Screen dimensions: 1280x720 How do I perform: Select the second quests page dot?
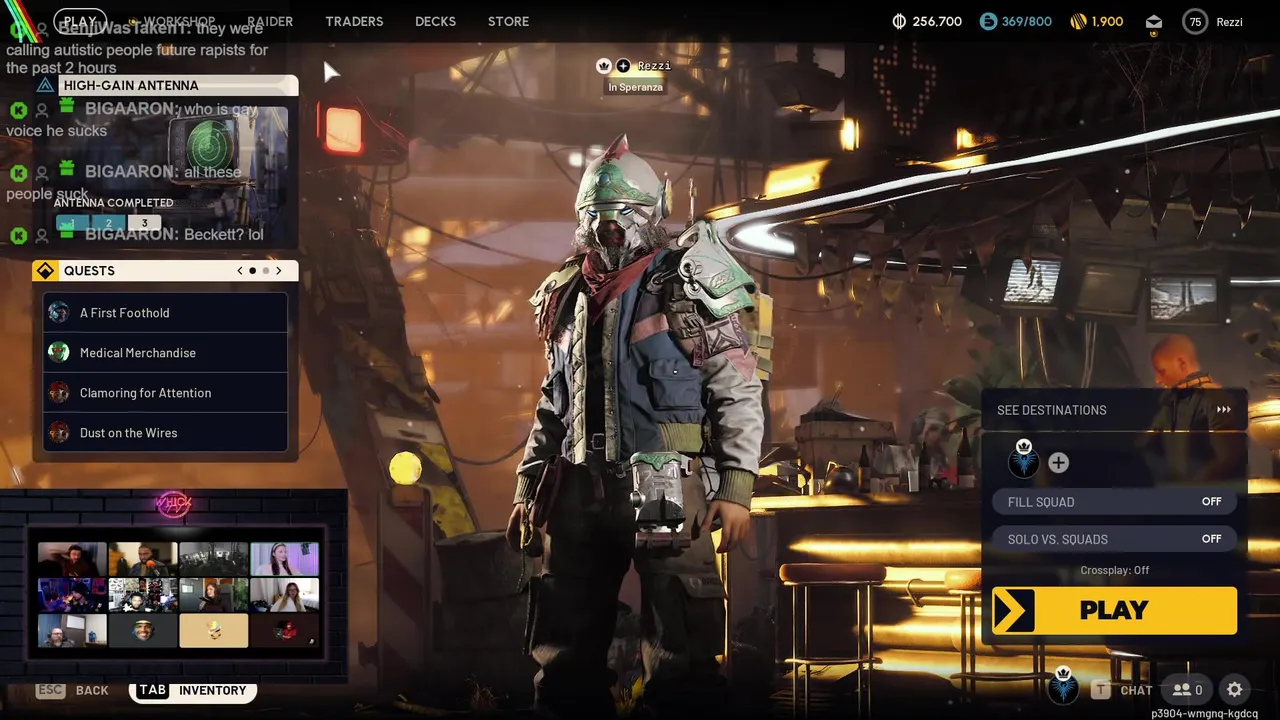pos(265,271)
